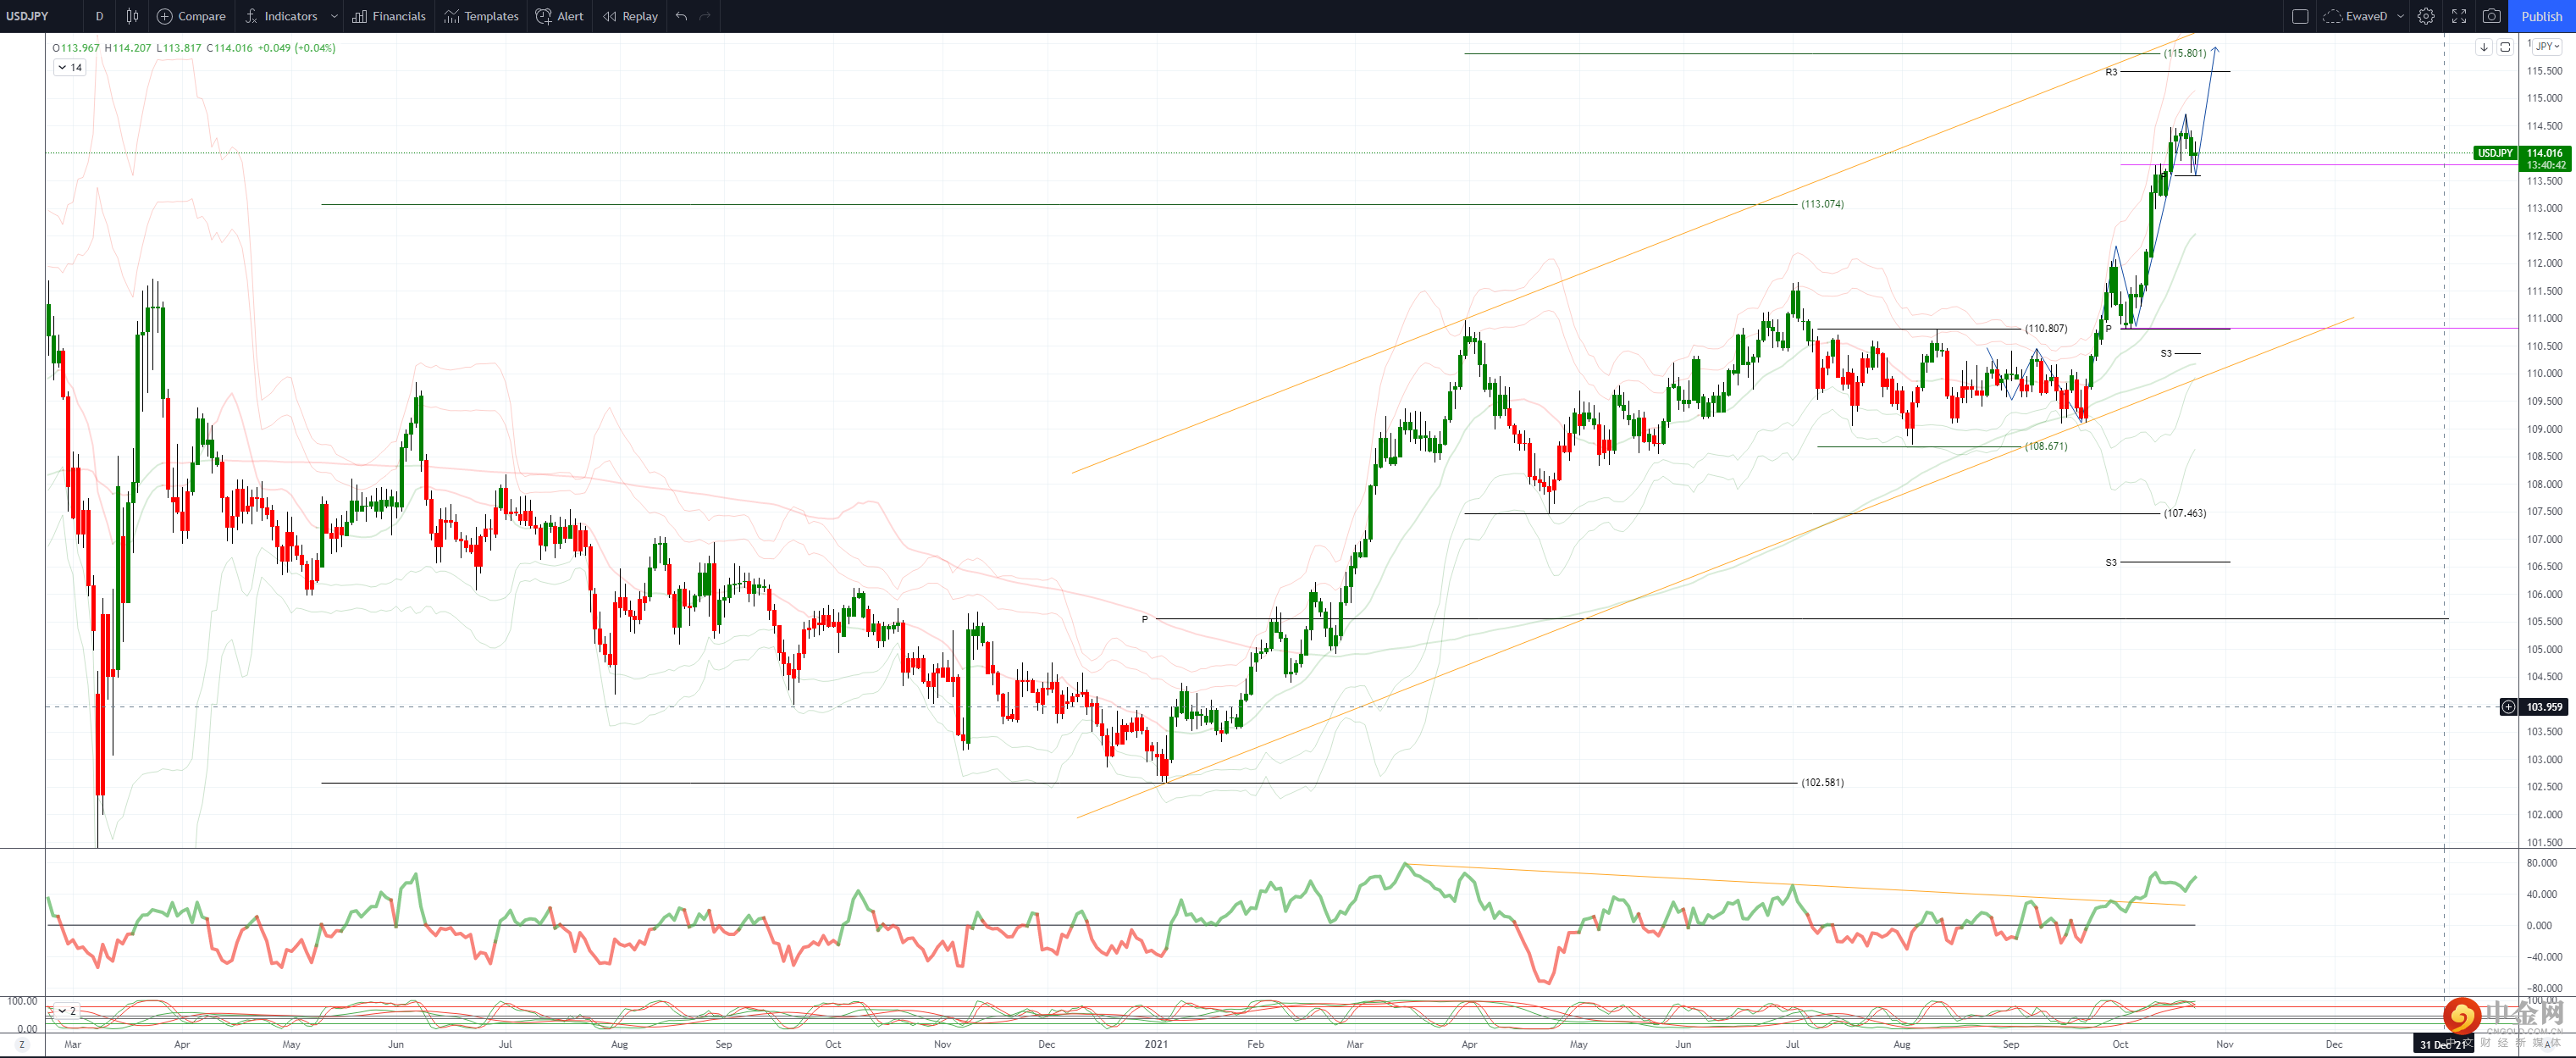Open the candlestick chart style selector
The height and width of the screenshot is (1058, 2576).
click(x=132, y=16)
